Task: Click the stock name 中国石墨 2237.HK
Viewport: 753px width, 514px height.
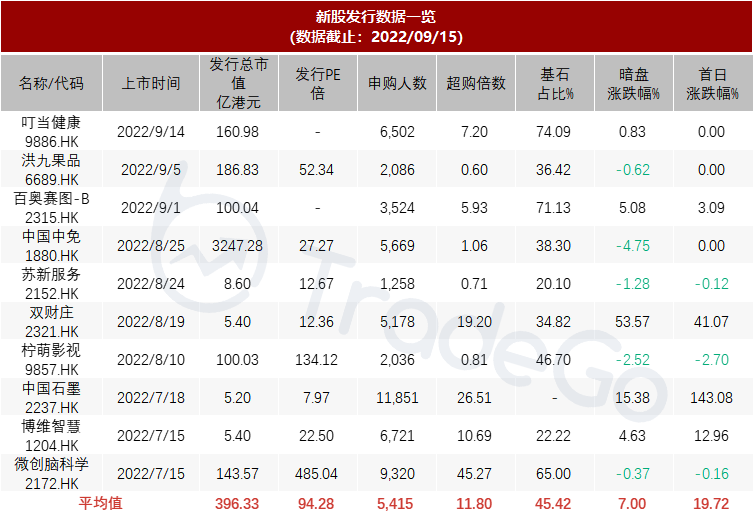Action: (51, 397)
